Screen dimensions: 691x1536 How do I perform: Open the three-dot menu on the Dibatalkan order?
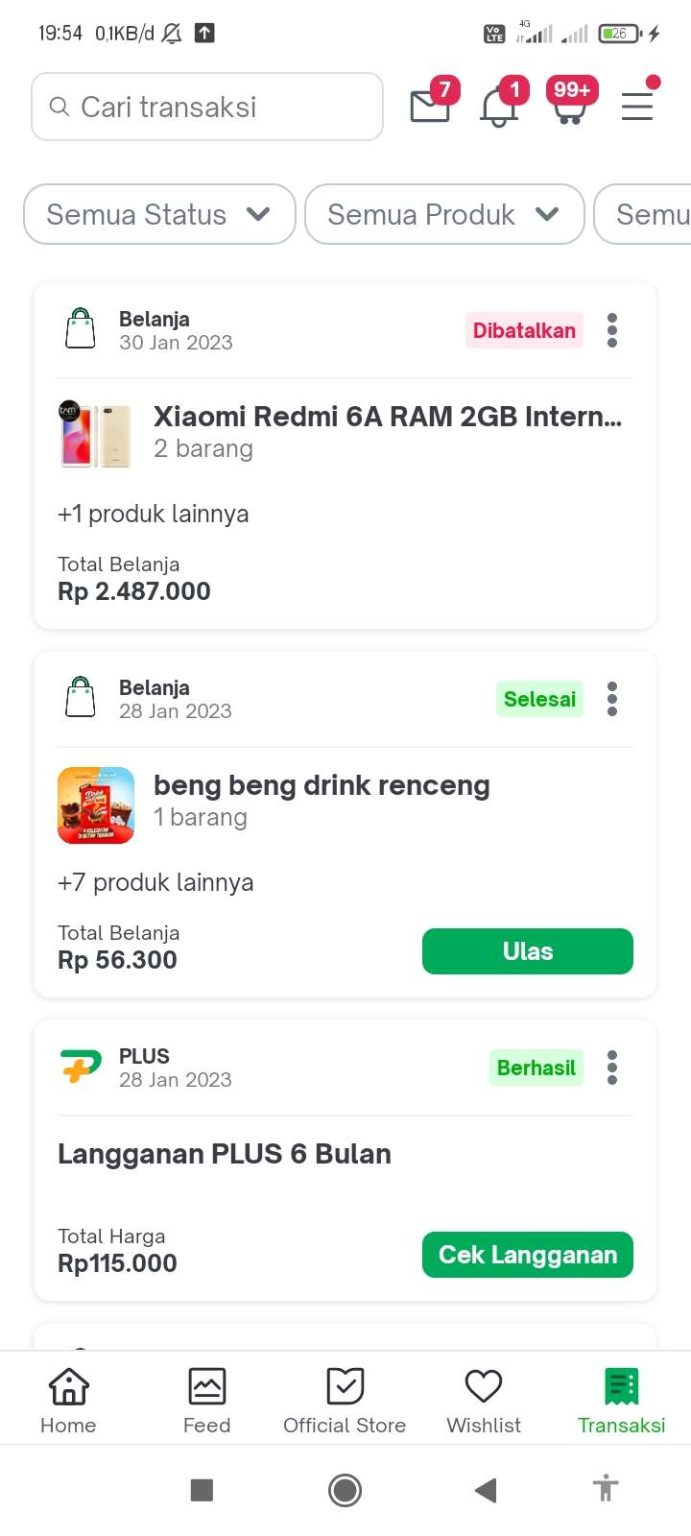[x=611, y=331]
